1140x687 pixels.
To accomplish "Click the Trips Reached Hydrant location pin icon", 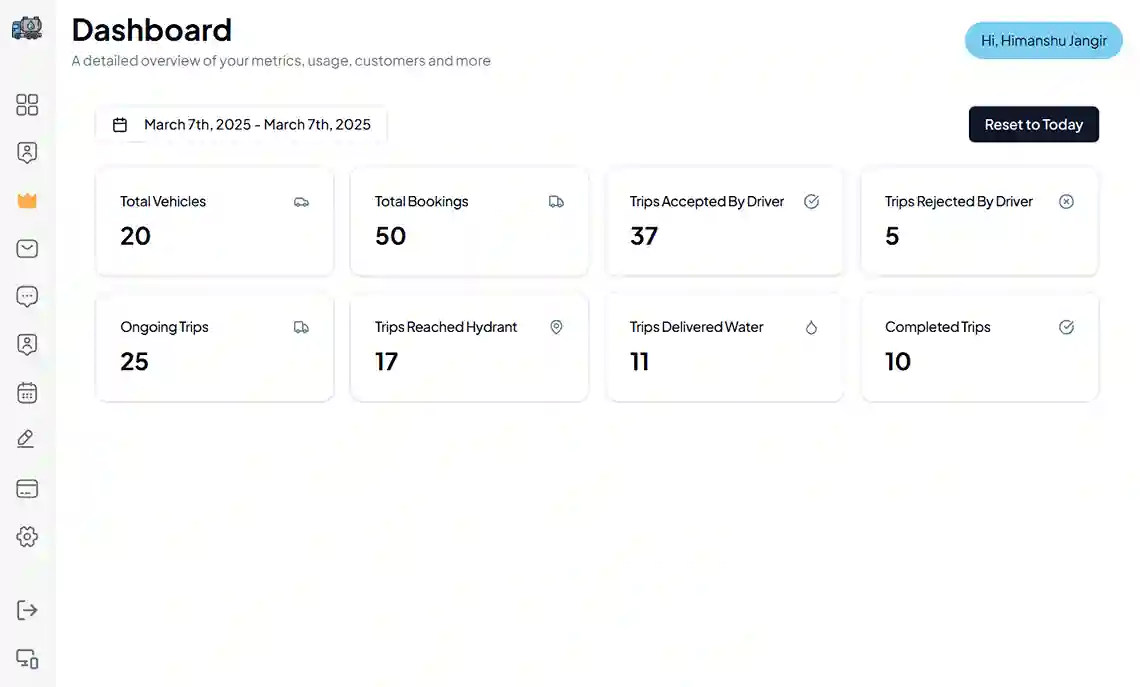I will pos(556,327).
